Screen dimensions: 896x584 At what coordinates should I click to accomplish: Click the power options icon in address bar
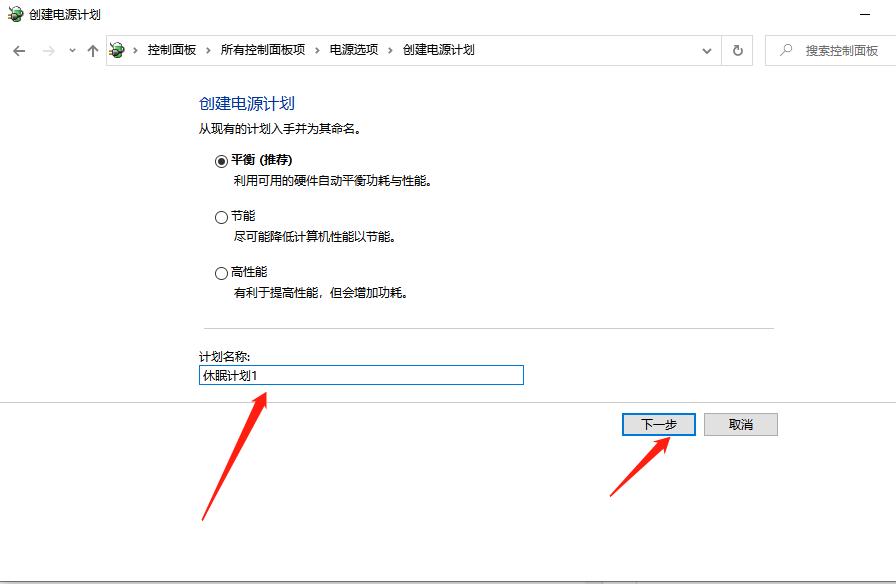coord(117,50)
